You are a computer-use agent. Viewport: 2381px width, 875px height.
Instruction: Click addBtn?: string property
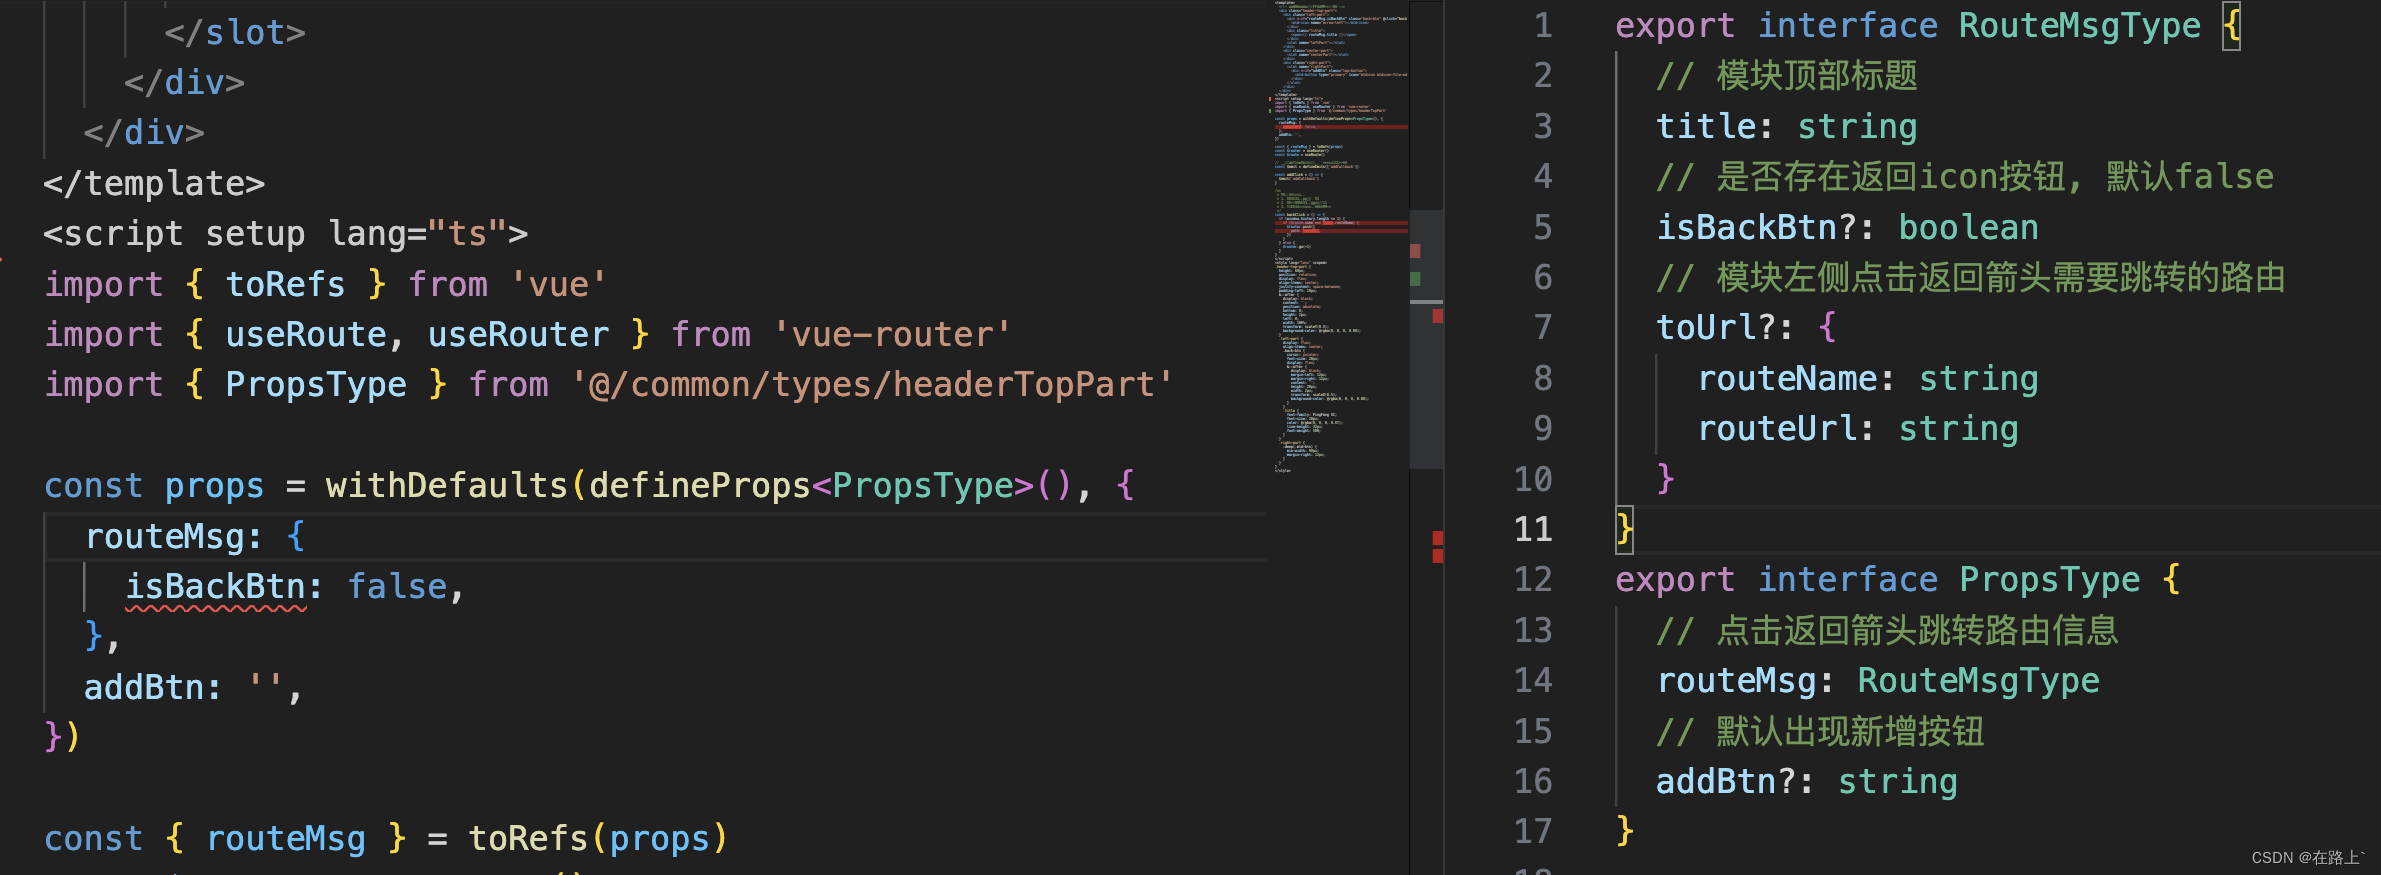click(1807, 782)
